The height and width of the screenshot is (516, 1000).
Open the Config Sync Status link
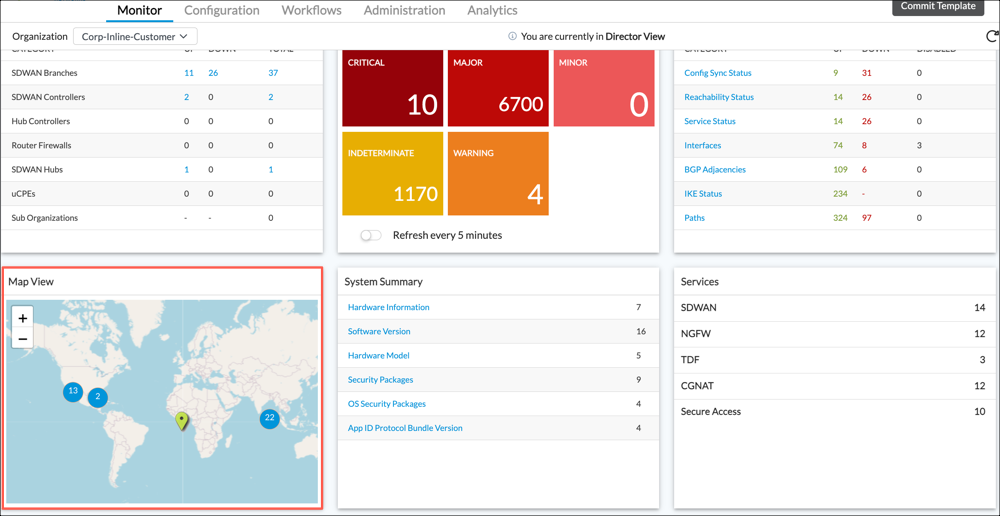[717, 73]
